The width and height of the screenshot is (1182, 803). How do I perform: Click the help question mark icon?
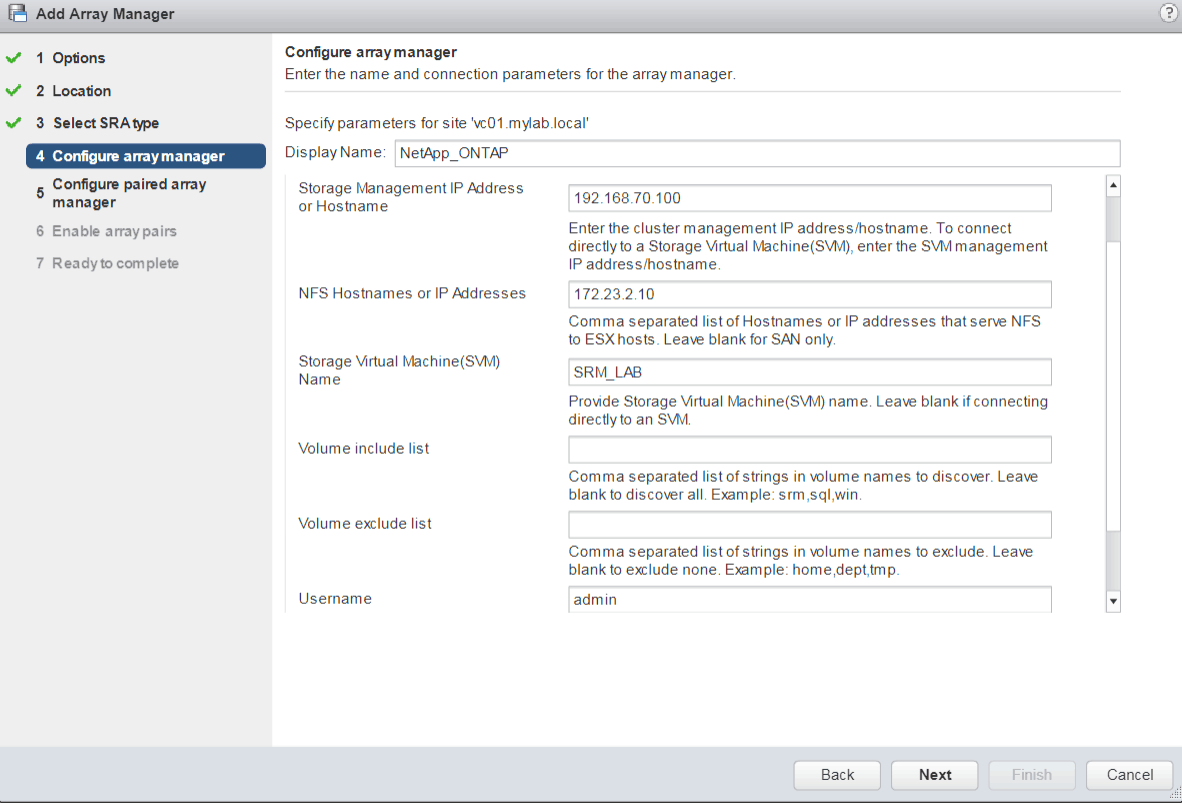1167,13
